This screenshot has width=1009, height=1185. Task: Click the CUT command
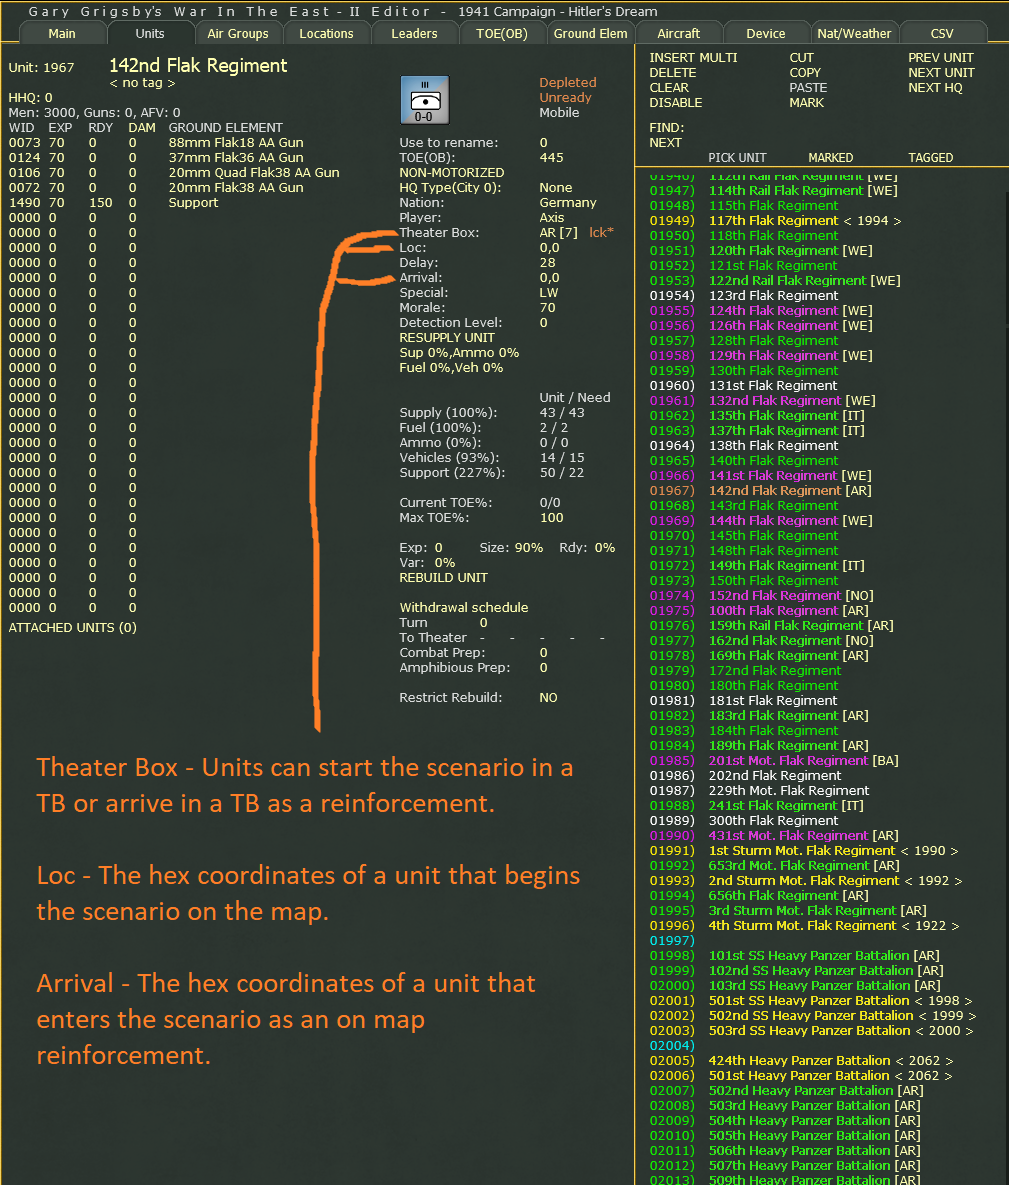pos(801,57)
